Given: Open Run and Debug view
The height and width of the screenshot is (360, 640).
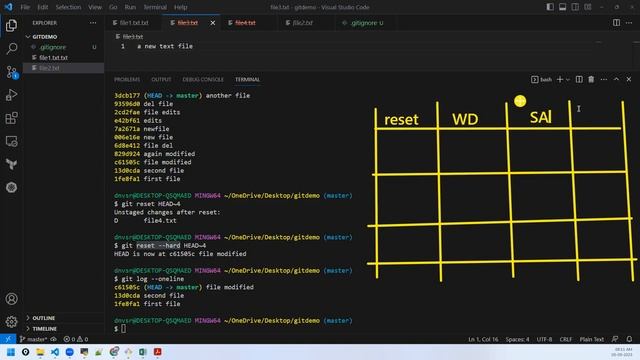Looking at the screenshot, I should pos(11,95).
